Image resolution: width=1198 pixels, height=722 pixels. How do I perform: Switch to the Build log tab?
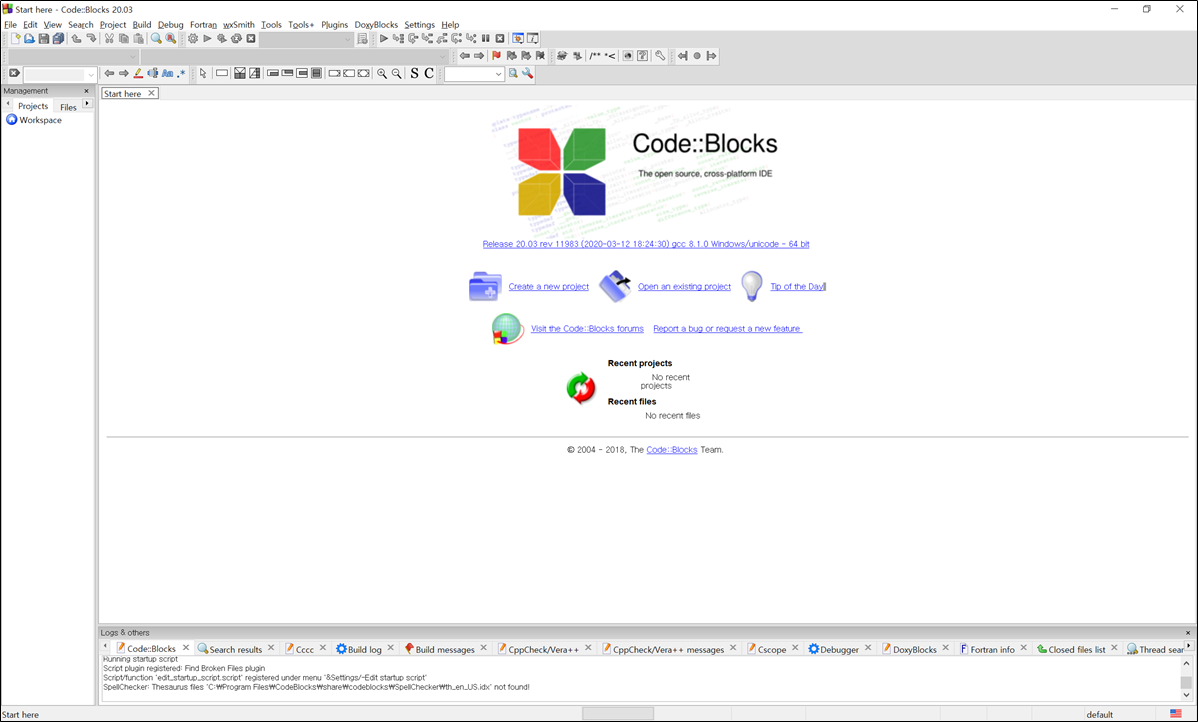[364, 649]
